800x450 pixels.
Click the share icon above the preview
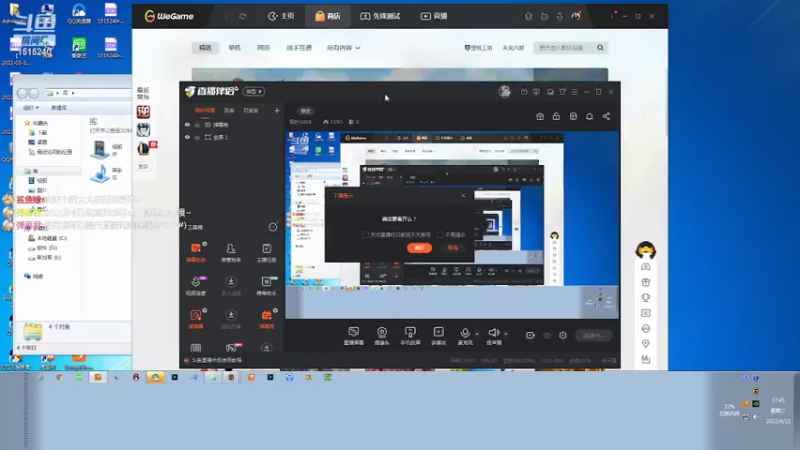606,116
